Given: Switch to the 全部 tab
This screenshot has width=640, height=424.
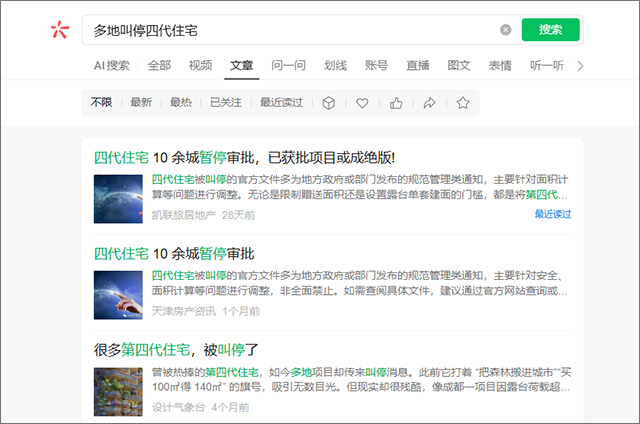Looking at the screenshot, I should coord(159,65).
